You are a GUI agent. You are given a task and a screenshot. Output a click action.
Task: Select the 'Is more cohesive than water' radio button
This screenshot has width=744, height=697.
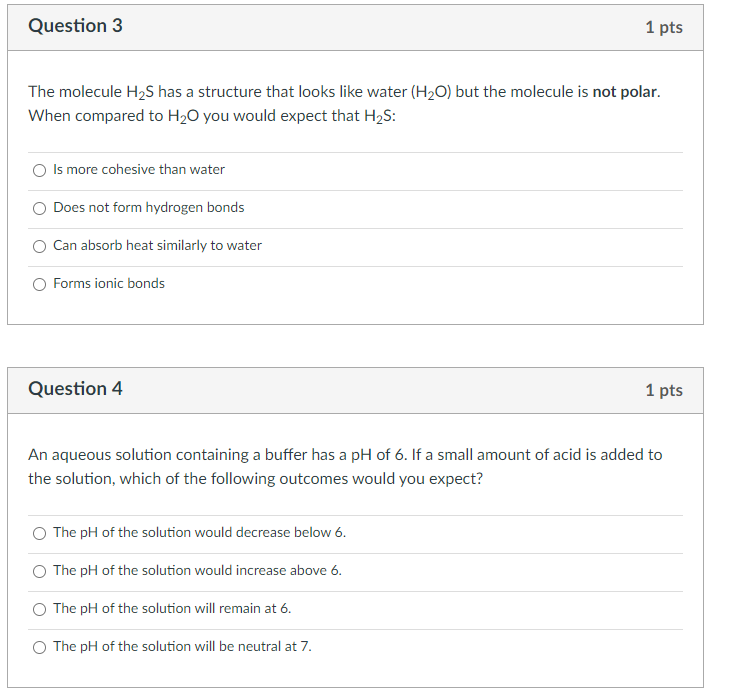coord(39,170)
